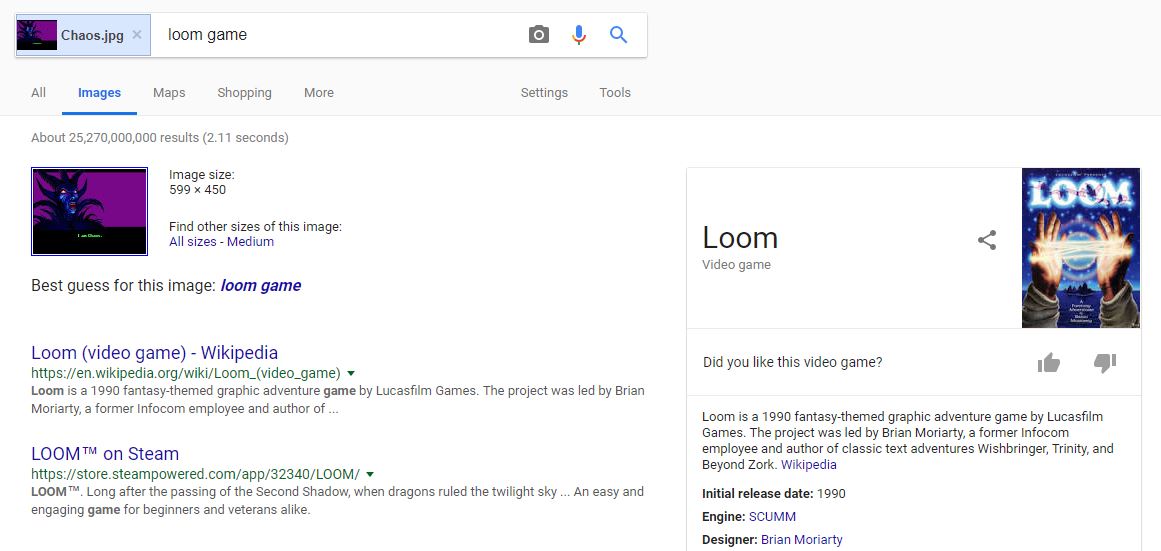This screenshot has width=1161, height=551.
Task: Expand the Wikipedia result URL dropdown arrow
Action: [351, 373]
